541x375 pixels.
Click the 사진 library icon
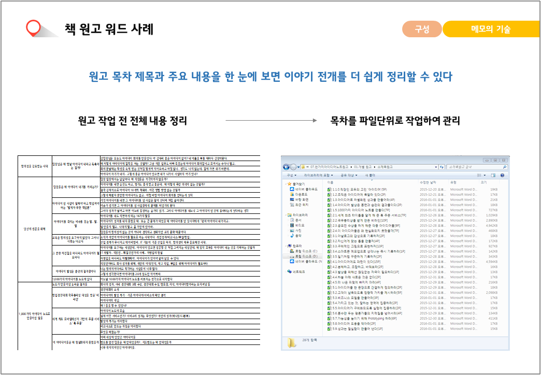click(292, 230)
